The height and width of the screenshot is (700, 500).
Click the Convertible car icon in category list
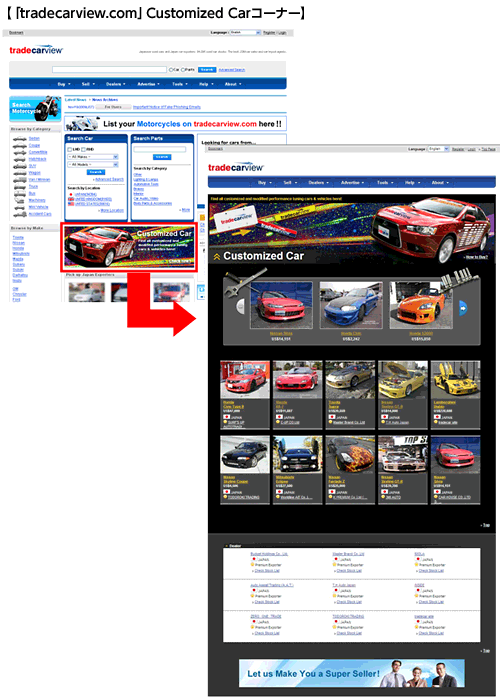[20, 152]
